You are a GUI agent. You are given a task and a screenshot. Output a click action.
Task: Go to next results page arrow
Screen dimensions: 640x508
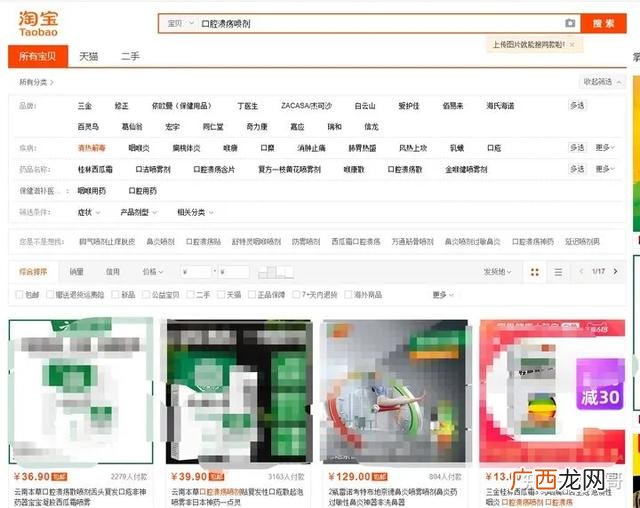coord(616,271)
